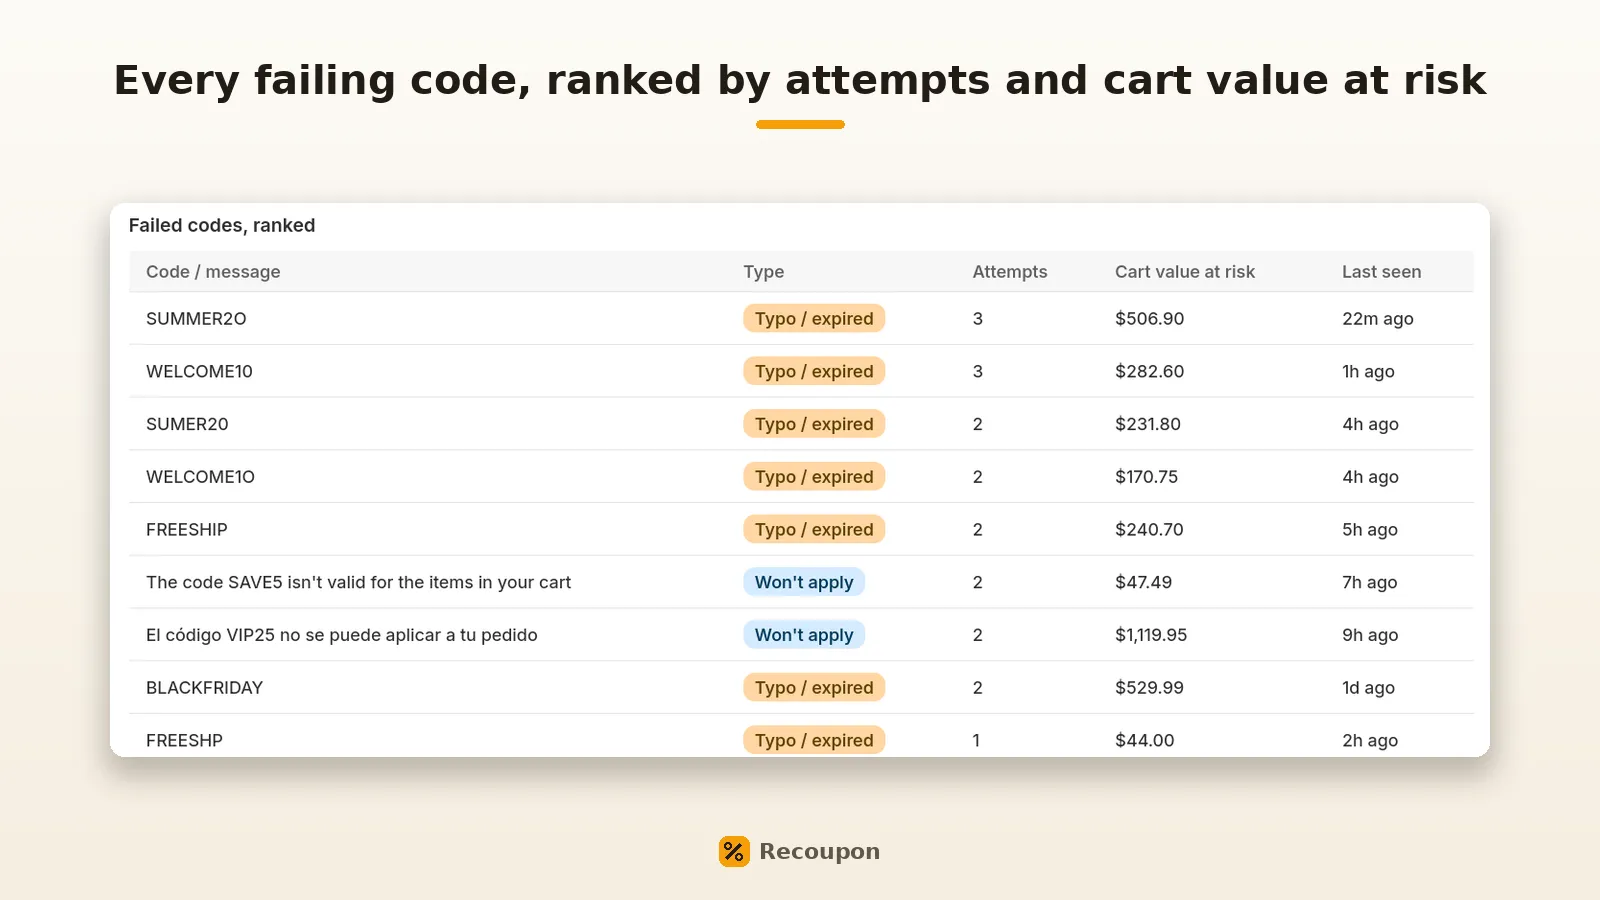Click the Typo / expired badge for WELCOME10
The image size is (1600, 900).
coord(814,371)
